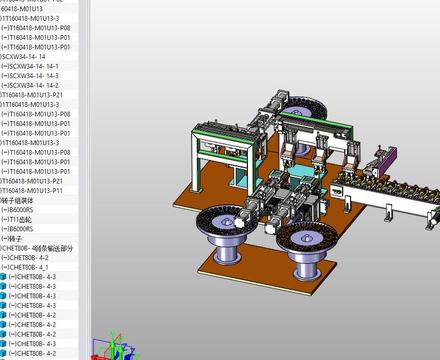Select the SCXW34-14- 14 assembly in the tree
The height and width of the screenshot is (360, 440).
pyautogui.click(x=23, y=57)
